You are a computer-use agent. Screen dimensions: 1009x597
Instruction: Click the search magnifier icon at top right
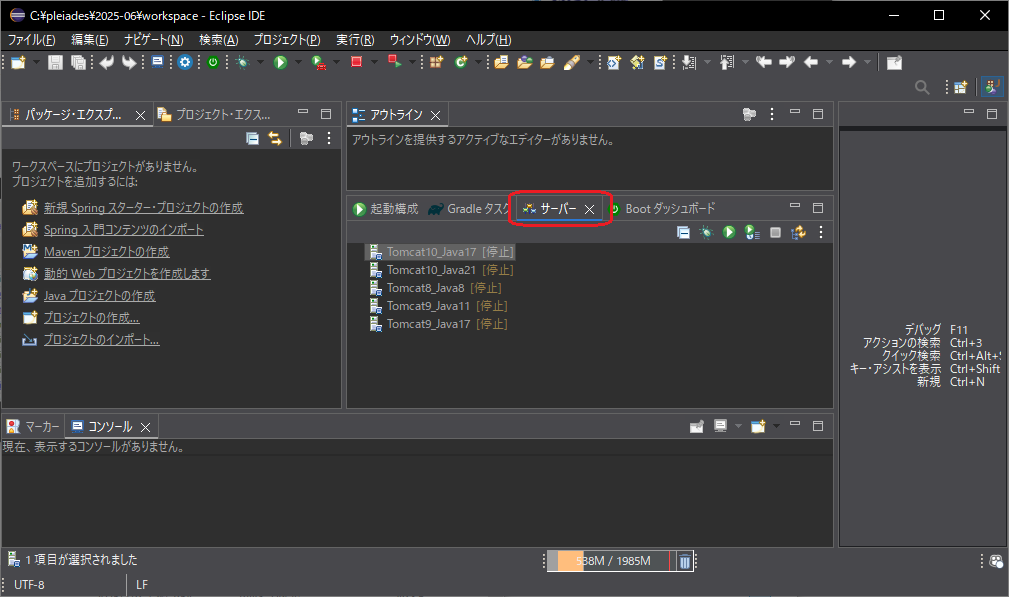923,88
